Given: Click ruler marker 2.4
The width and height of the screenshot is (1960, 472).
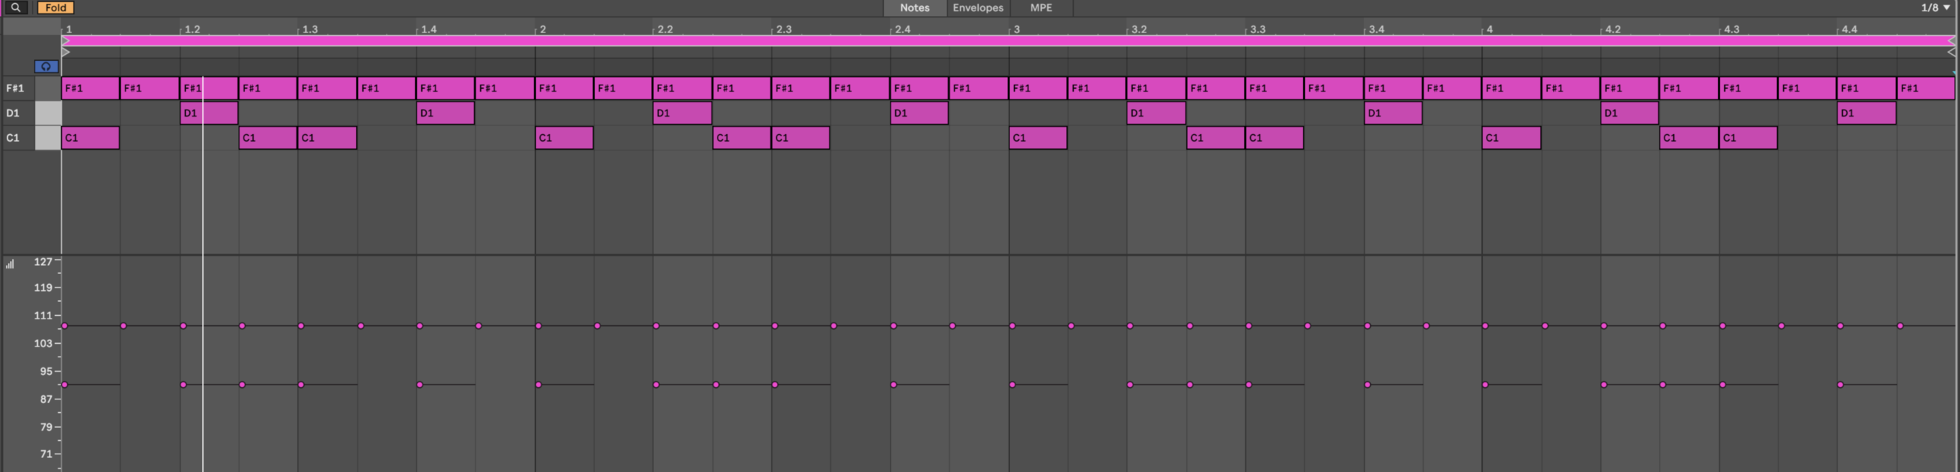Looking at the screenshot, I should tap(902, 29).
